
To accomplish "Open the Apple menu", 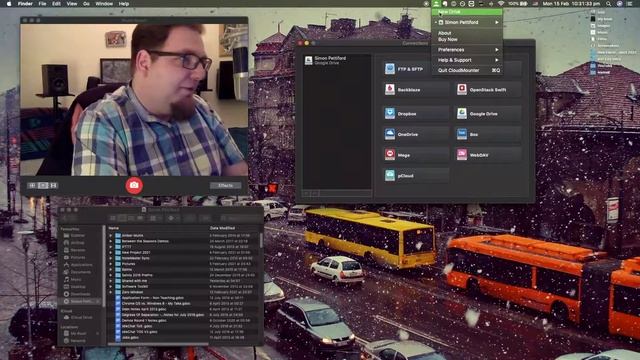I will (x=9, y=4).
